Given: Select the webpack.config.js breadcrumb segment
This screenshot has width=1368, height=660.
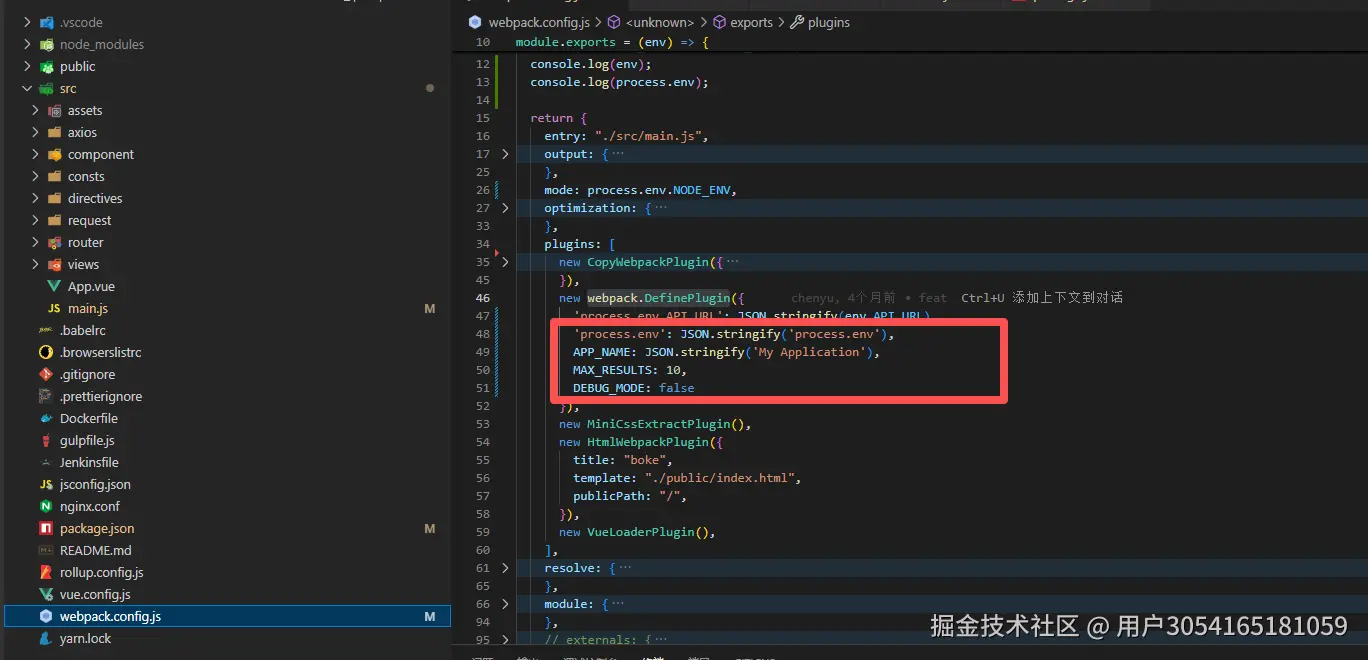Looking at the screenshot, I should point(539,22).
